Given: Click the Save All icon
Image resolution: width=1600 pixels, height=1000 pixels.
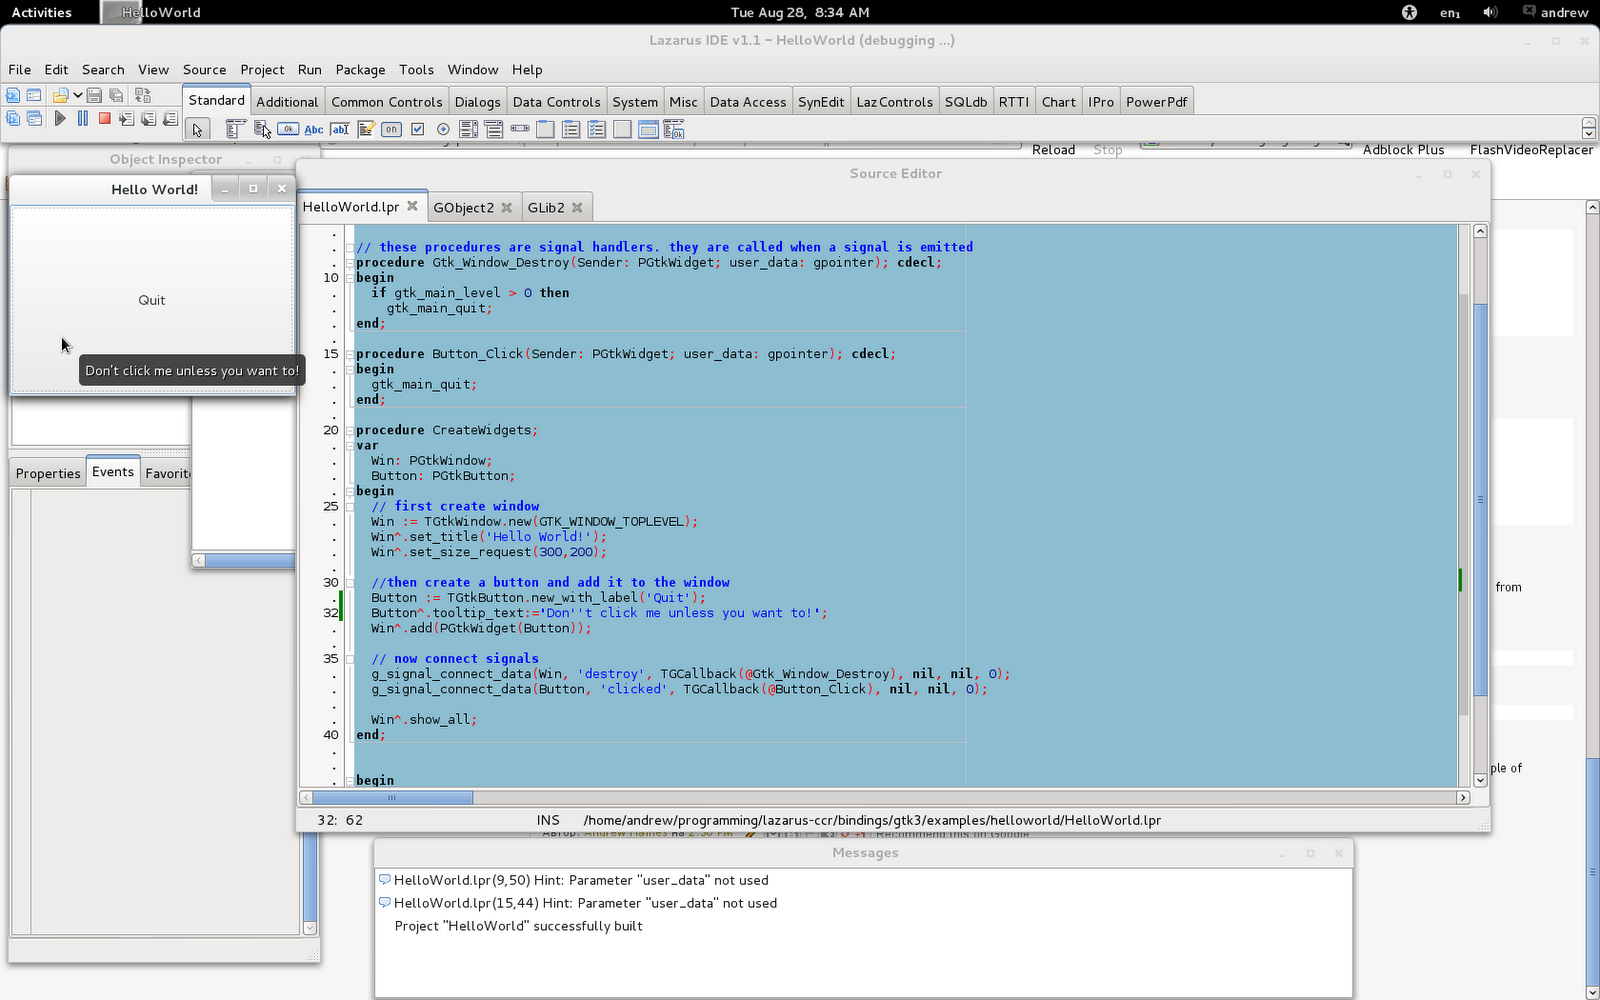Looking at the screenshot, I should tap(116, 95).
